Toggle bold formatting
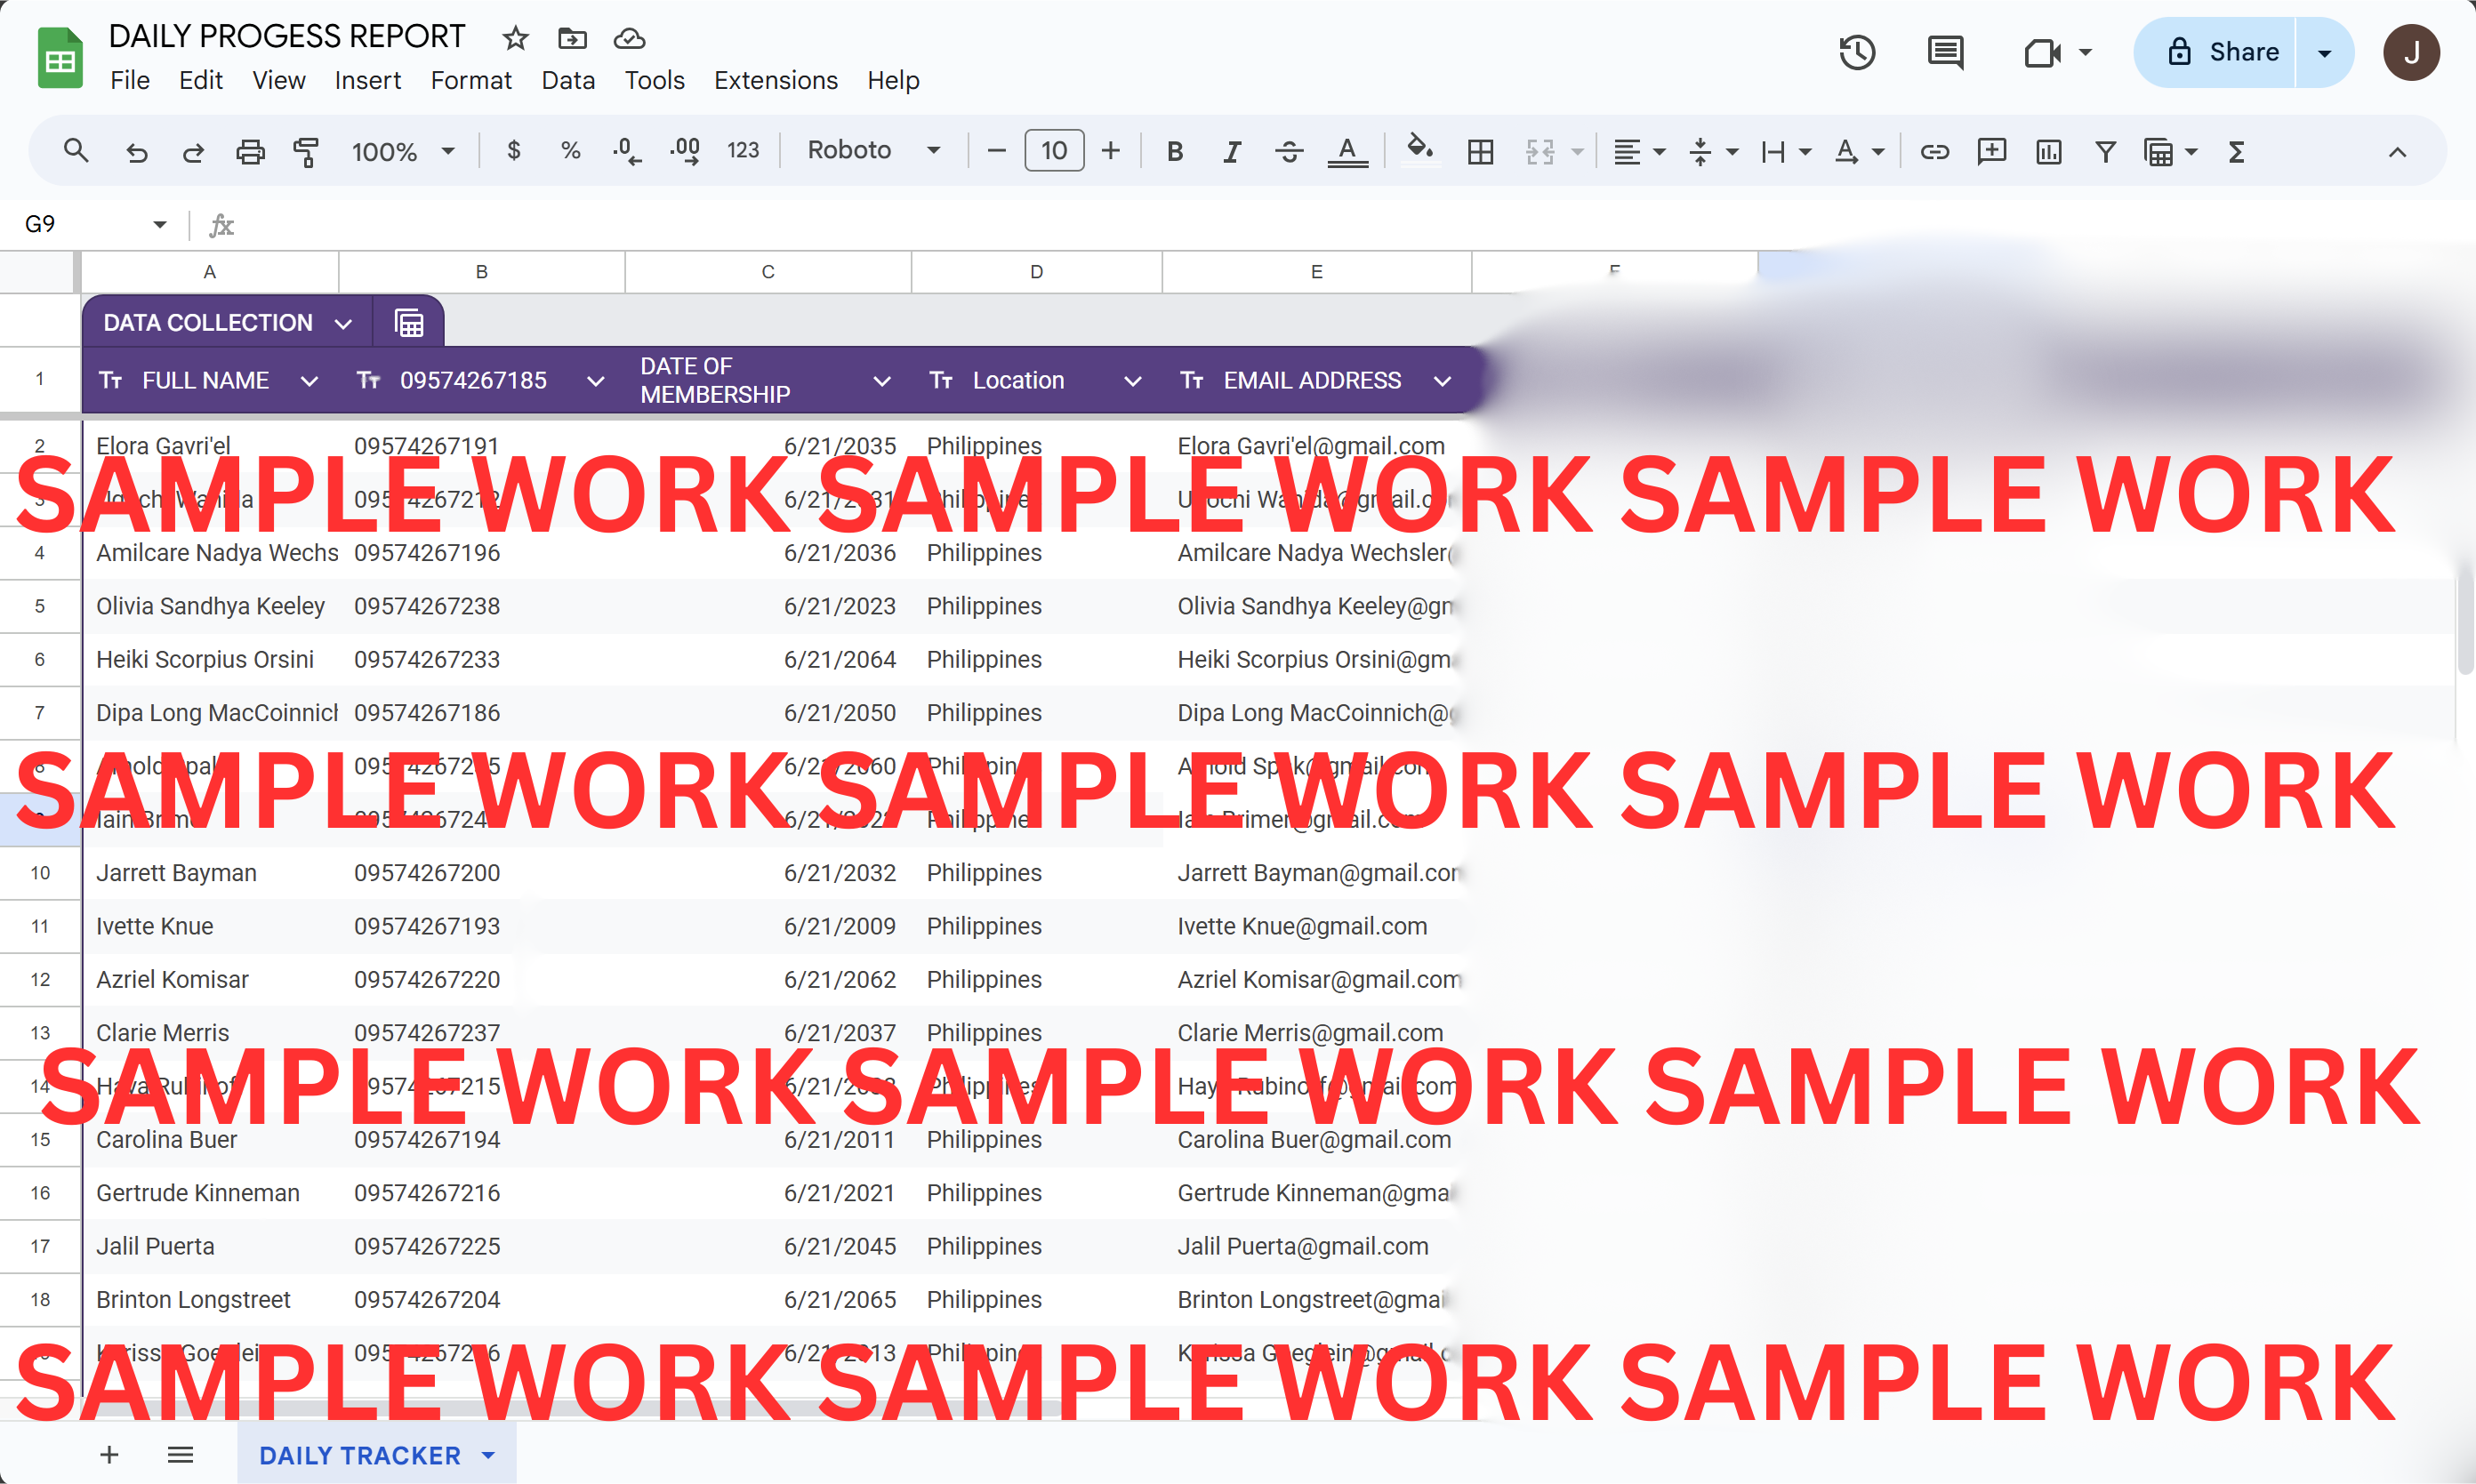 [x=1175, y=152]
